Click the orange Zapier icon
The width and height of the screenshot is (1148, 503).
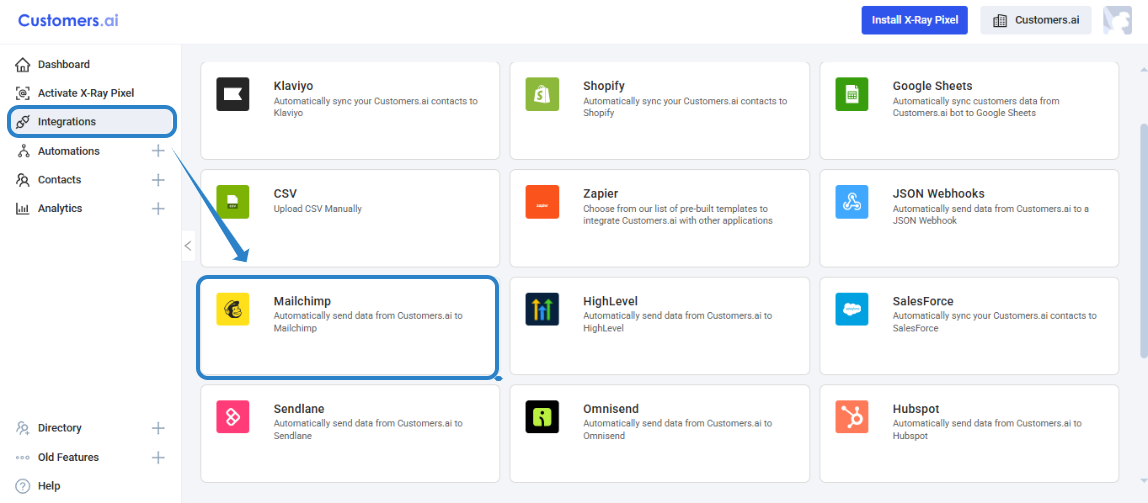click(542, 202)
